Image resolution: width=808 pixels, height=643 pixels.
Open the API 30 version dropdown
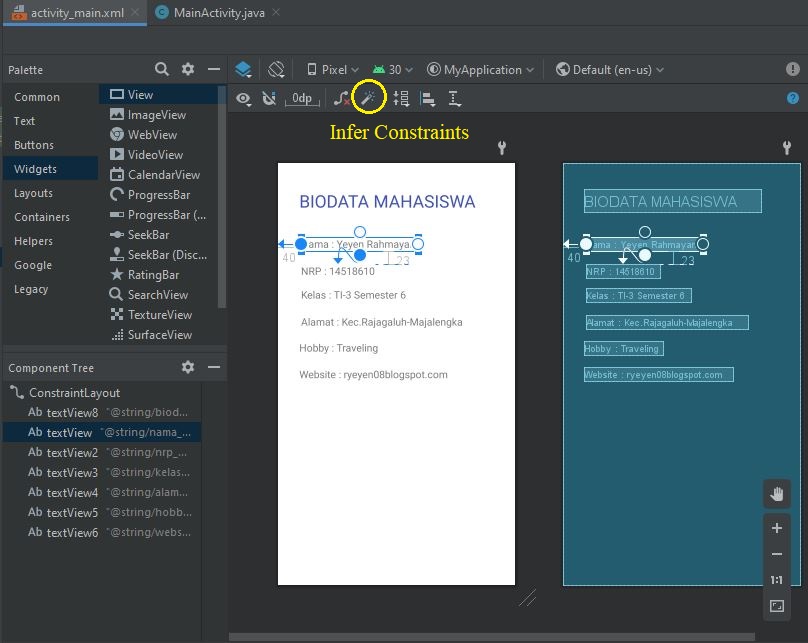click(391, 69)
